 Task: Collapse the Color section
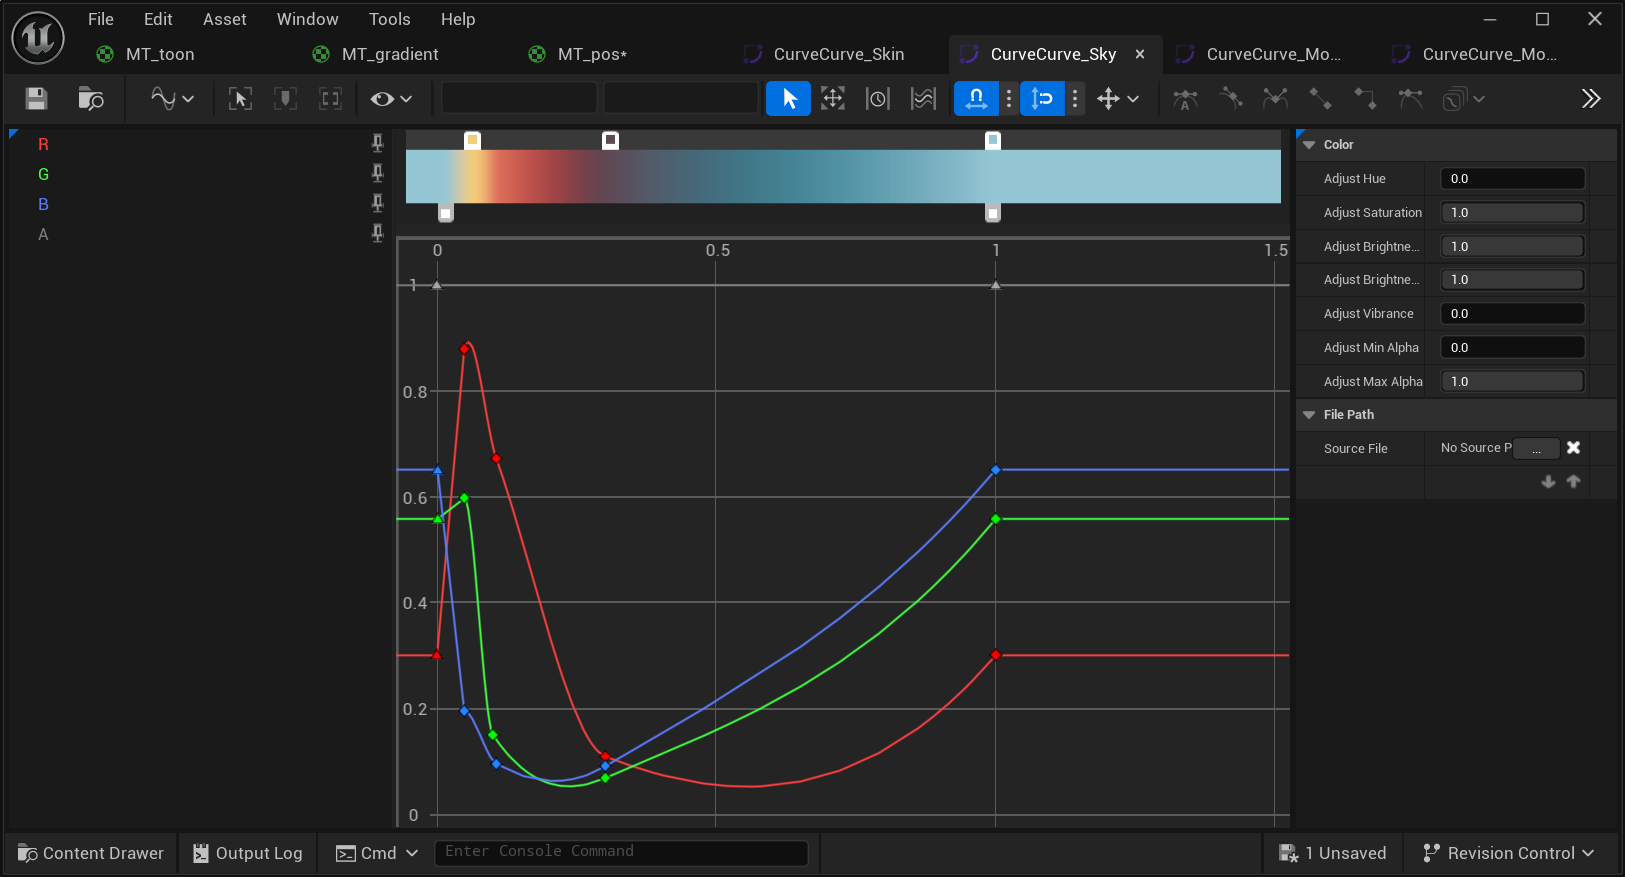[x=1309, y=145]
